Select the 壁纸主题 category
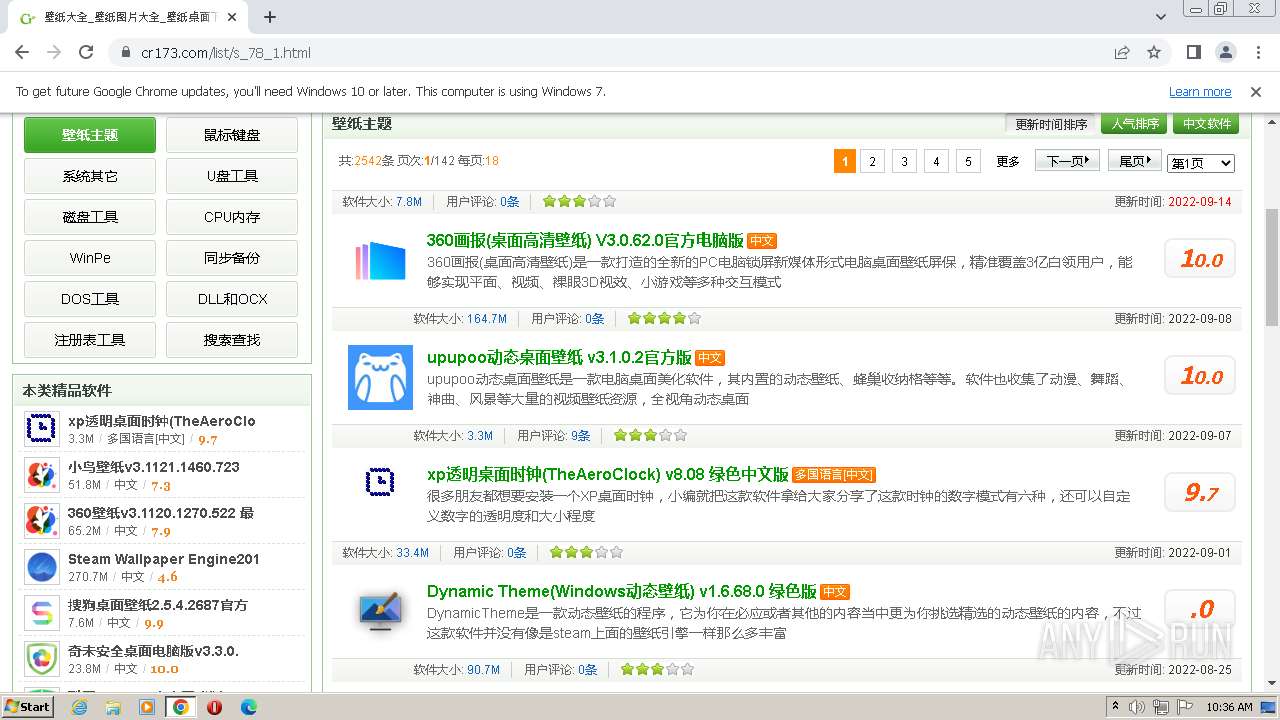The image size is (1280, 720). click(x=90, y=135)
